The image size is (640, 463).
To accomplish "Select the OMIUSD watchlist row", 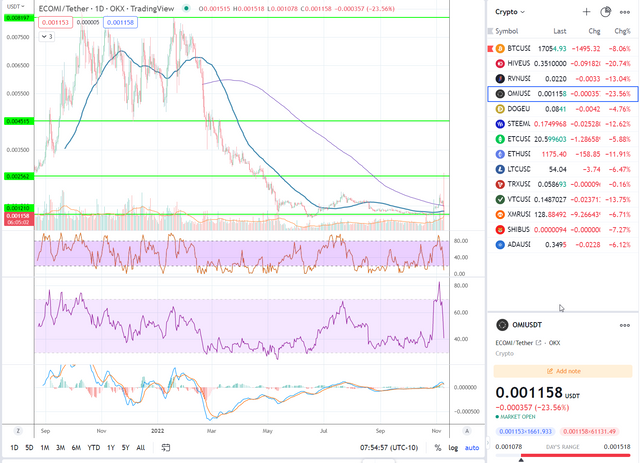I will 563,94.
